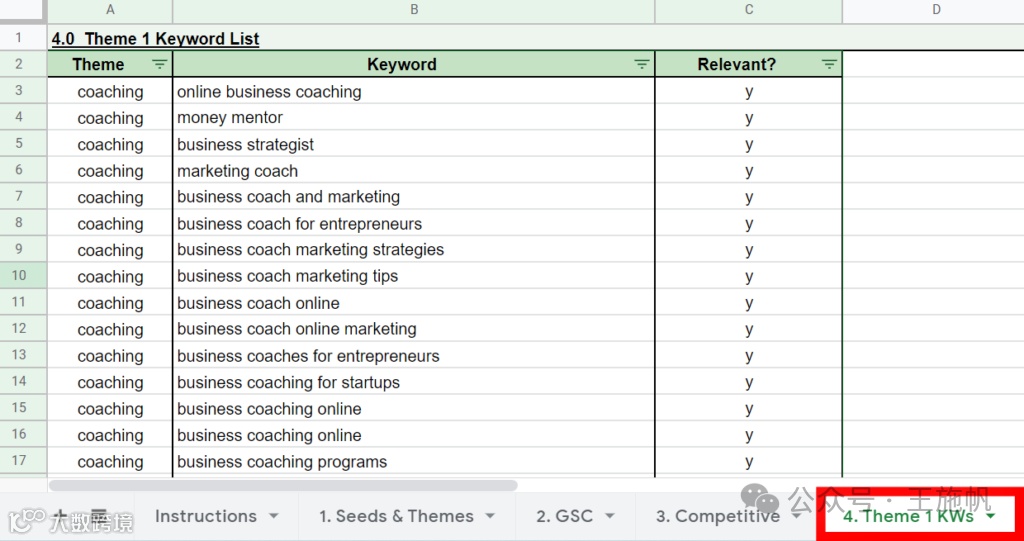Select column B header
The width and height of the screenshot is (1024, 541).
click(414, 10)
